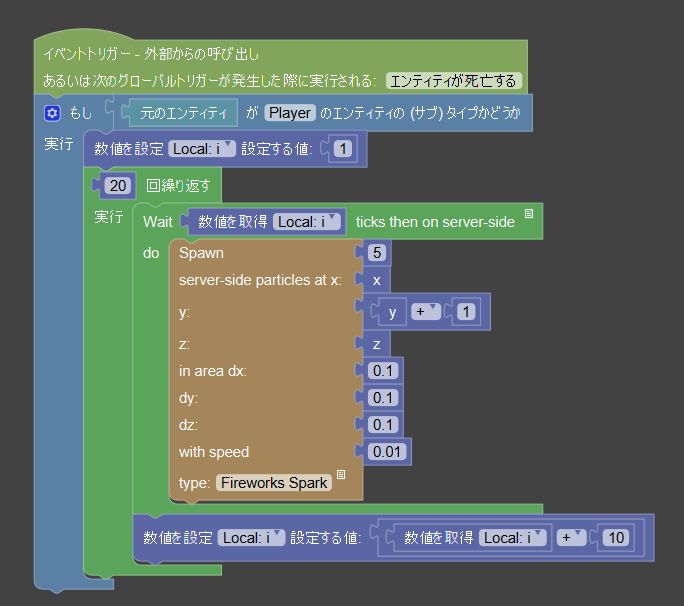Screen dimensions: 684x606
Task: Open the Local: i dropdown in the first 数値を設定 block
Action: (202, 149)
